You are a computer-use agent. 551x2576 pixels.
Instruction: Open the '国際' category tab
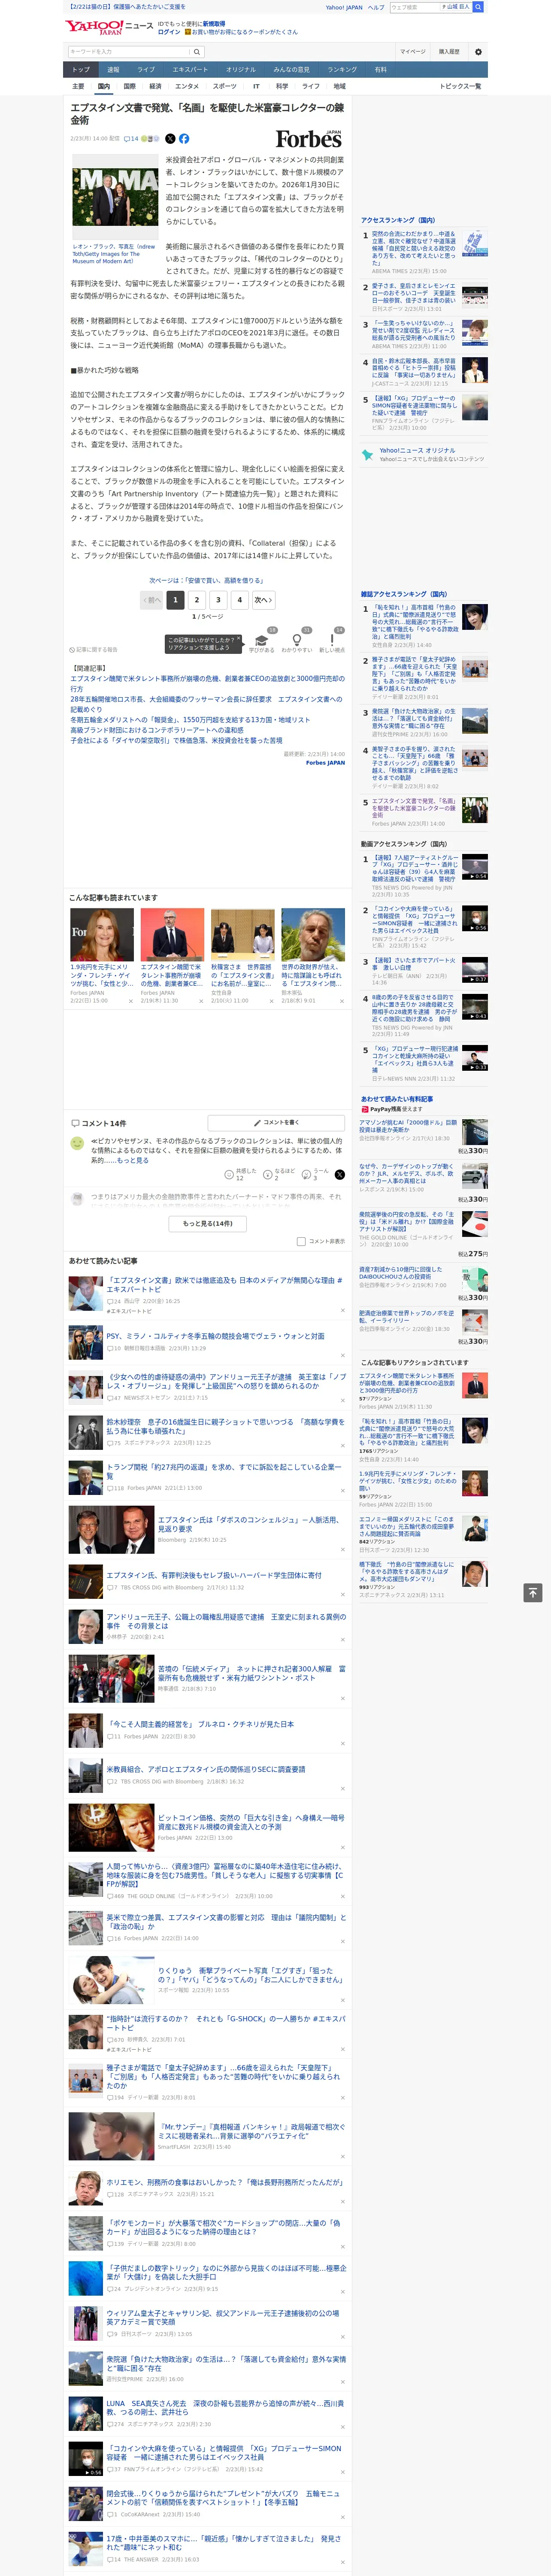pyautogui.click(x=129, y=86)
